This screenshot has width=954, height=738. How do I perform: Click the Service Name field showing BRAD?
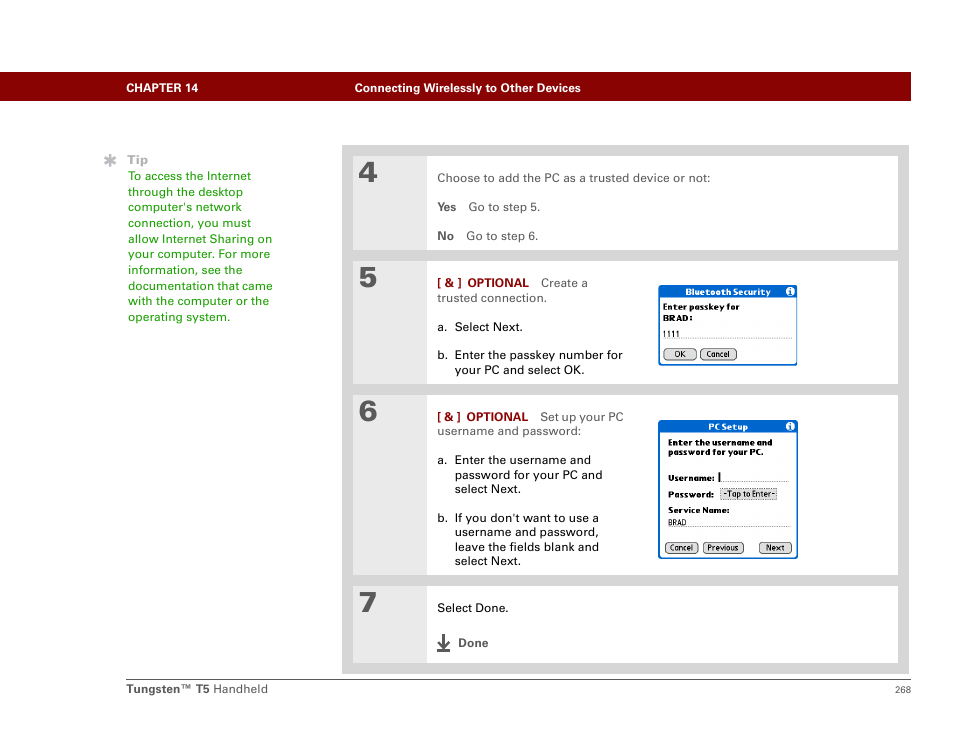click(727, 522)
